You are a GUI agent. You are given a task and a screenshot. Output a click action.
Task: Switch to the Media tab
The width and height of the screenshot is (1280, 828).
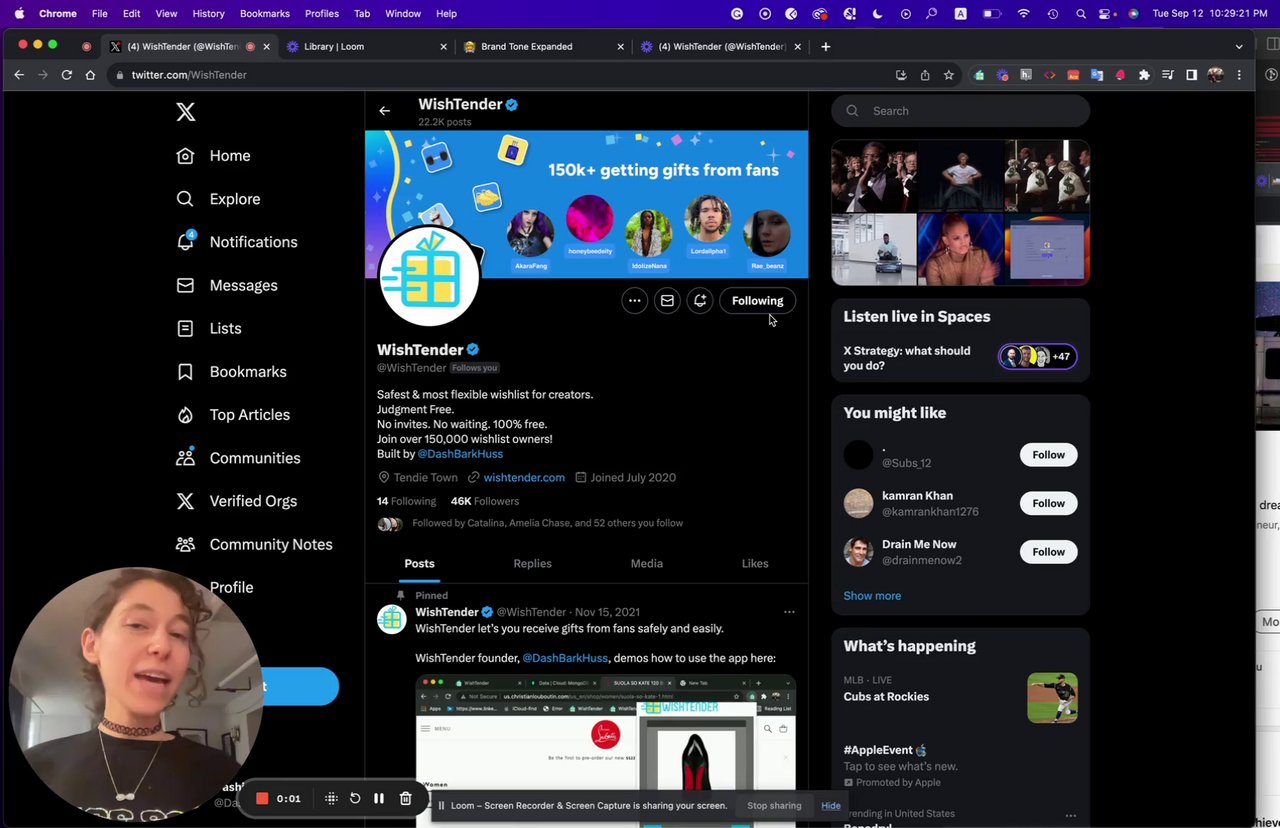[646, 564]
